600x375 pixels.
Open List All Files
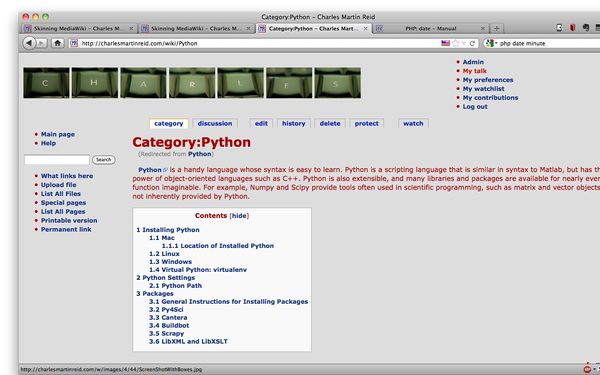(x=61, y=194)
